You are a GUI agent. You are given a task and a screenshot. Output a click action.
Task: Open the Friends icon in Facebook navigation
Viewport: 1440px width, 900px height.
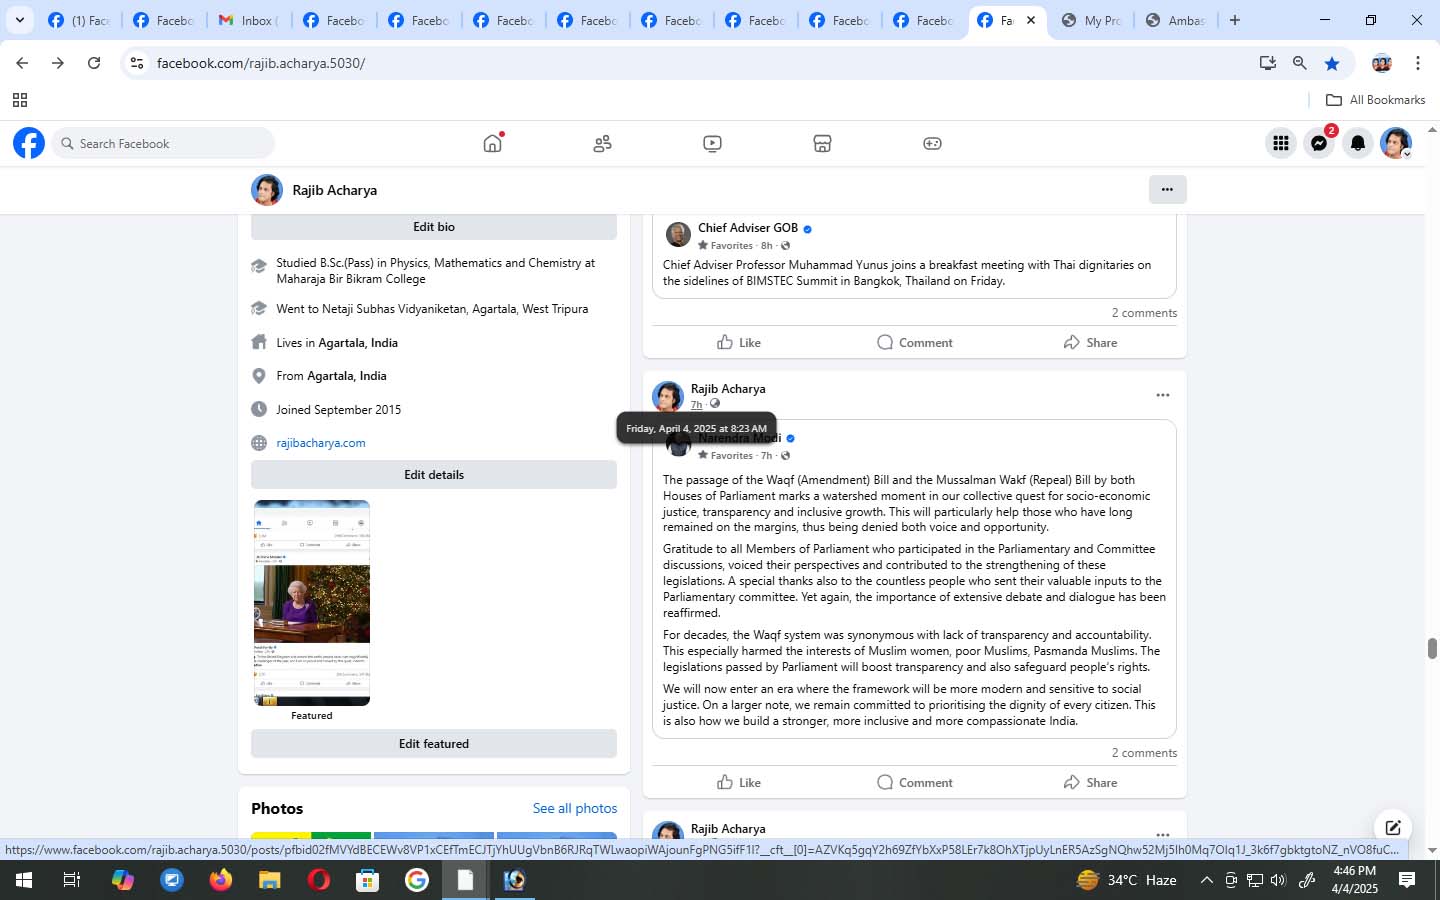pyautogui.click(x=602, y=143)
